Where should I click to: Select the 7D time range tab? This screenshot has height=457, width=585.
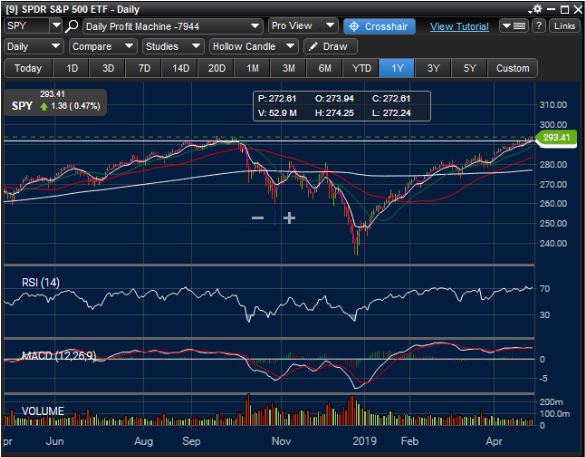click(144, 68)
